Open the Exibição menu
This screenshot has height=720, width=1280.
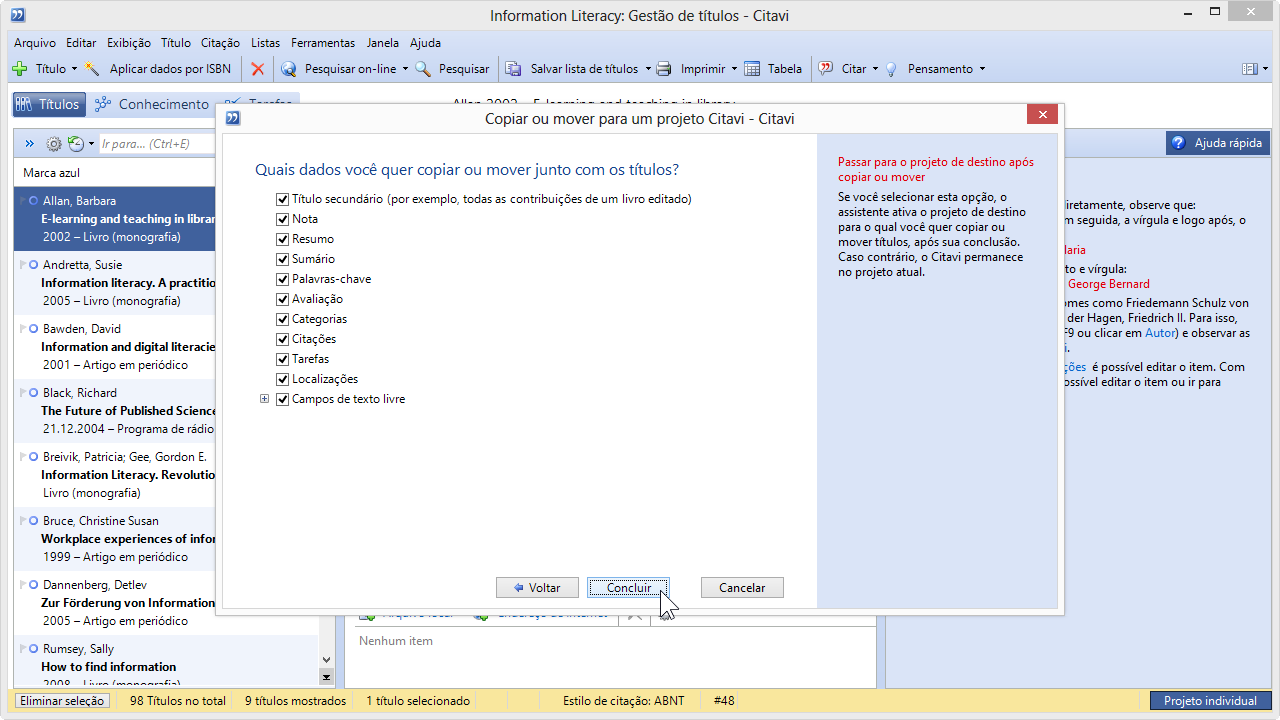(128, 43)
